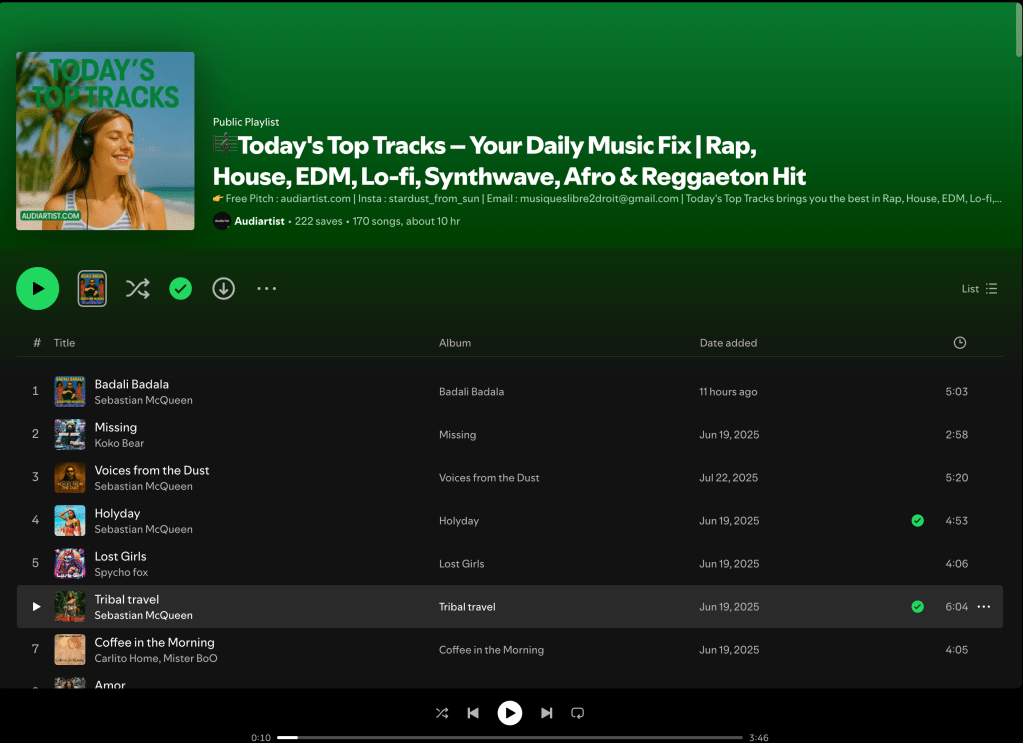Open artist Koko Bear

(119, 443)
